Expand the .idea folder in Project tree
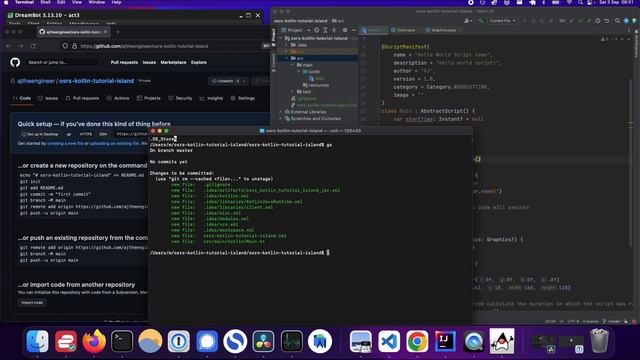Image resolution: width=640 pixels, height=360 pixels. pos(287,45)
